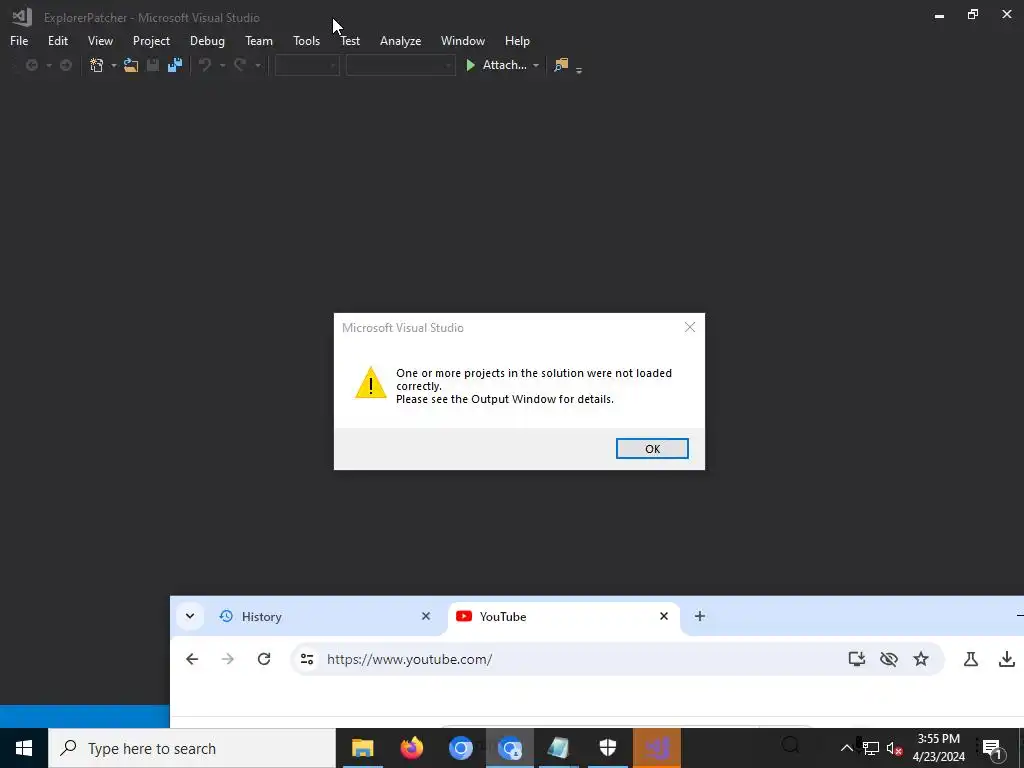Click the Find in Files toolbar icon
This screenshot has width=1024, height=768.
561,65
